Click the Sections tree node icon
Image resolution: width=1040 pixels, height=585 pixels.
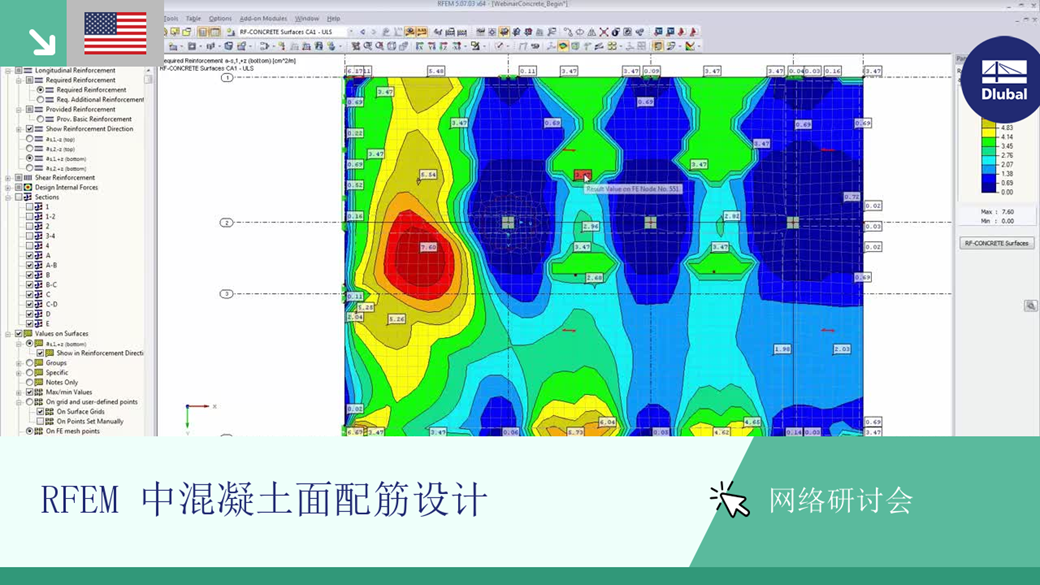pyautogui.click(x=28, y=197)
